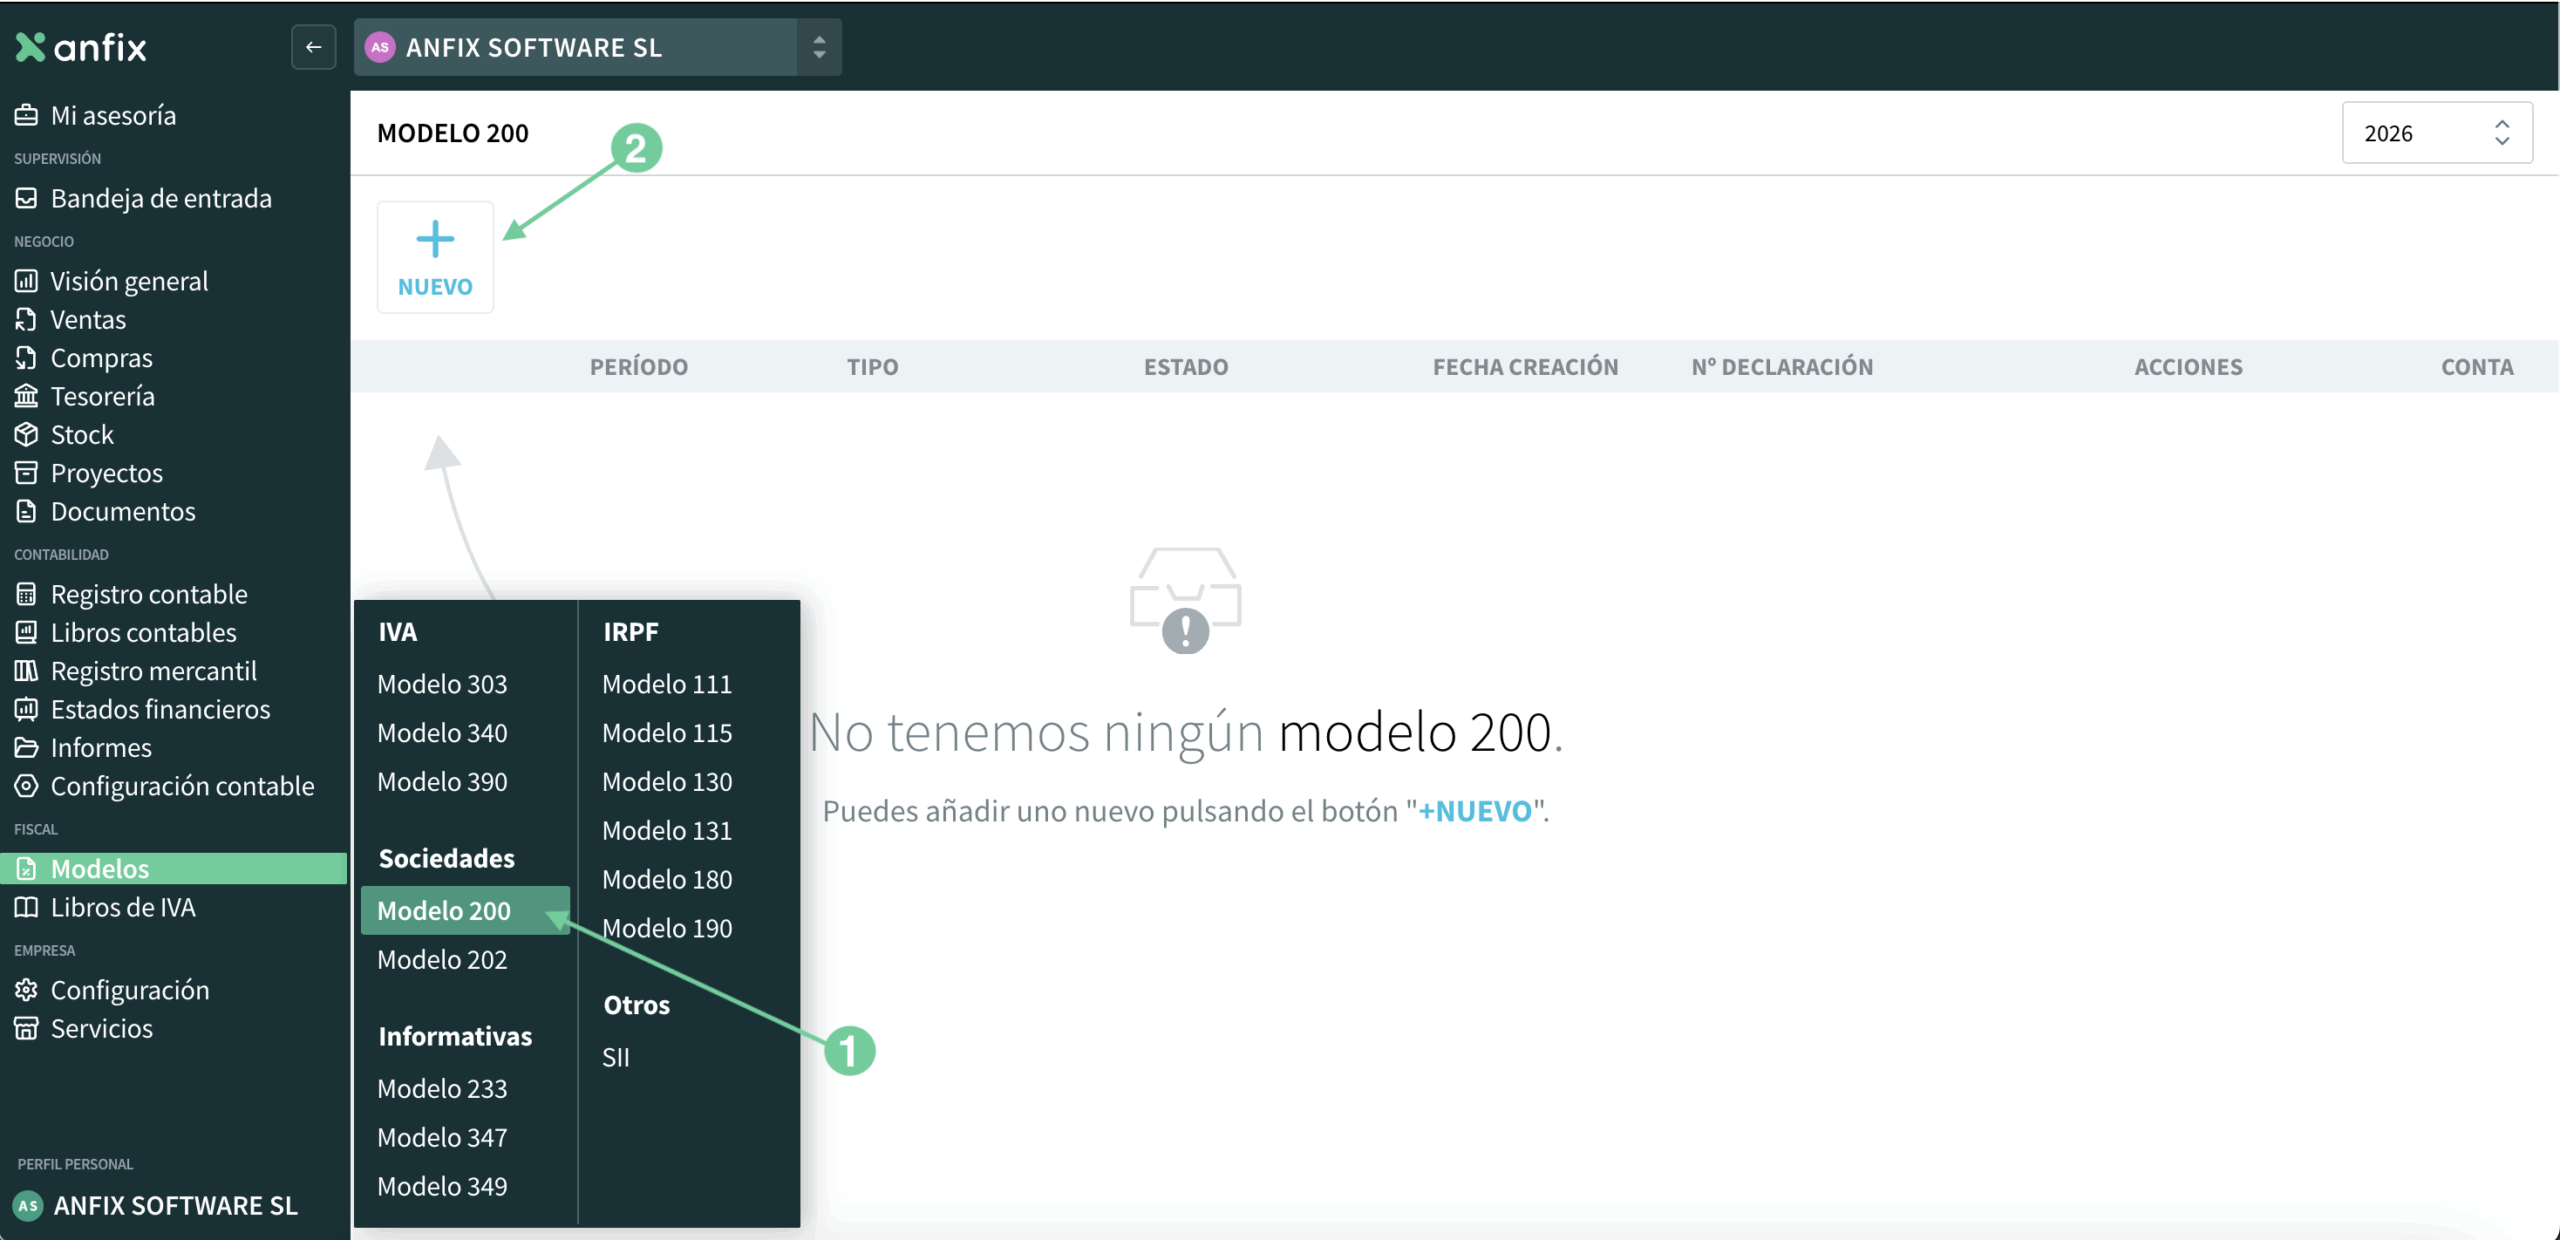Open the 2026 year dropdown
Viewport: 2560px width, 1240px height.
coord(2436,133)
